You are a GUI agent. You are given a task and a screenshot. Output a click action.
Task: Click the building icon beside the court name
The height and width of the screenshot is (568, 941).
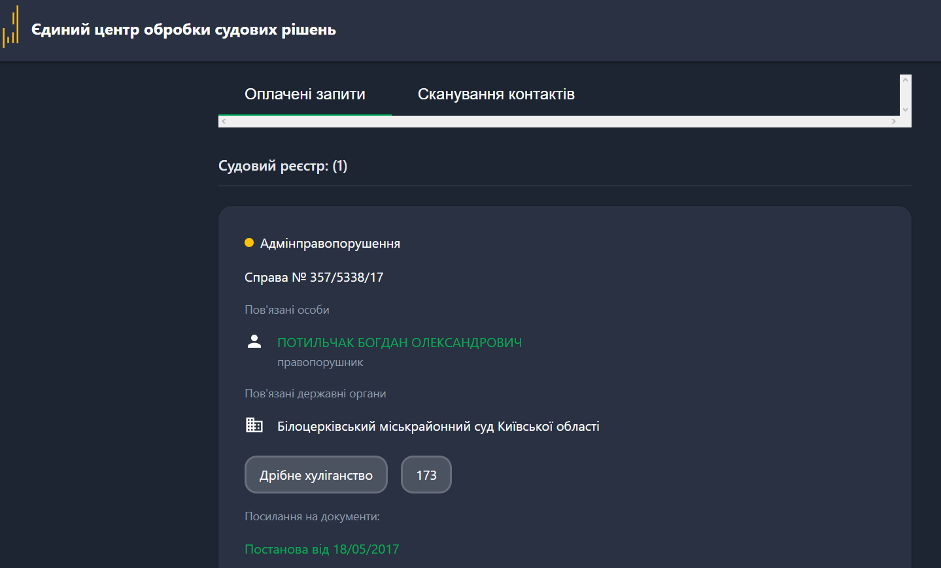coord(254,425)
